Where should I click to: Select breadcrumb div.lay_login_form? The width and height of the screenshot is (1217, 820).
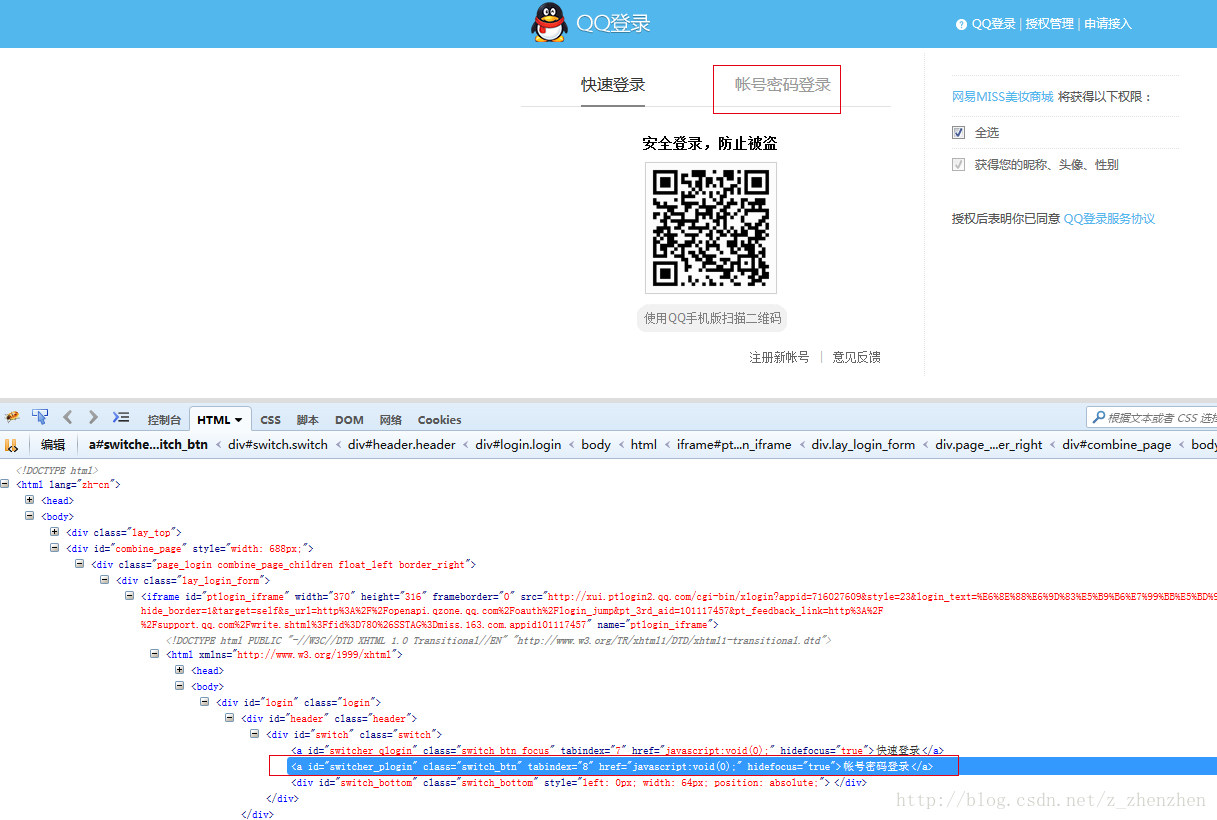(x=863, y=445)
